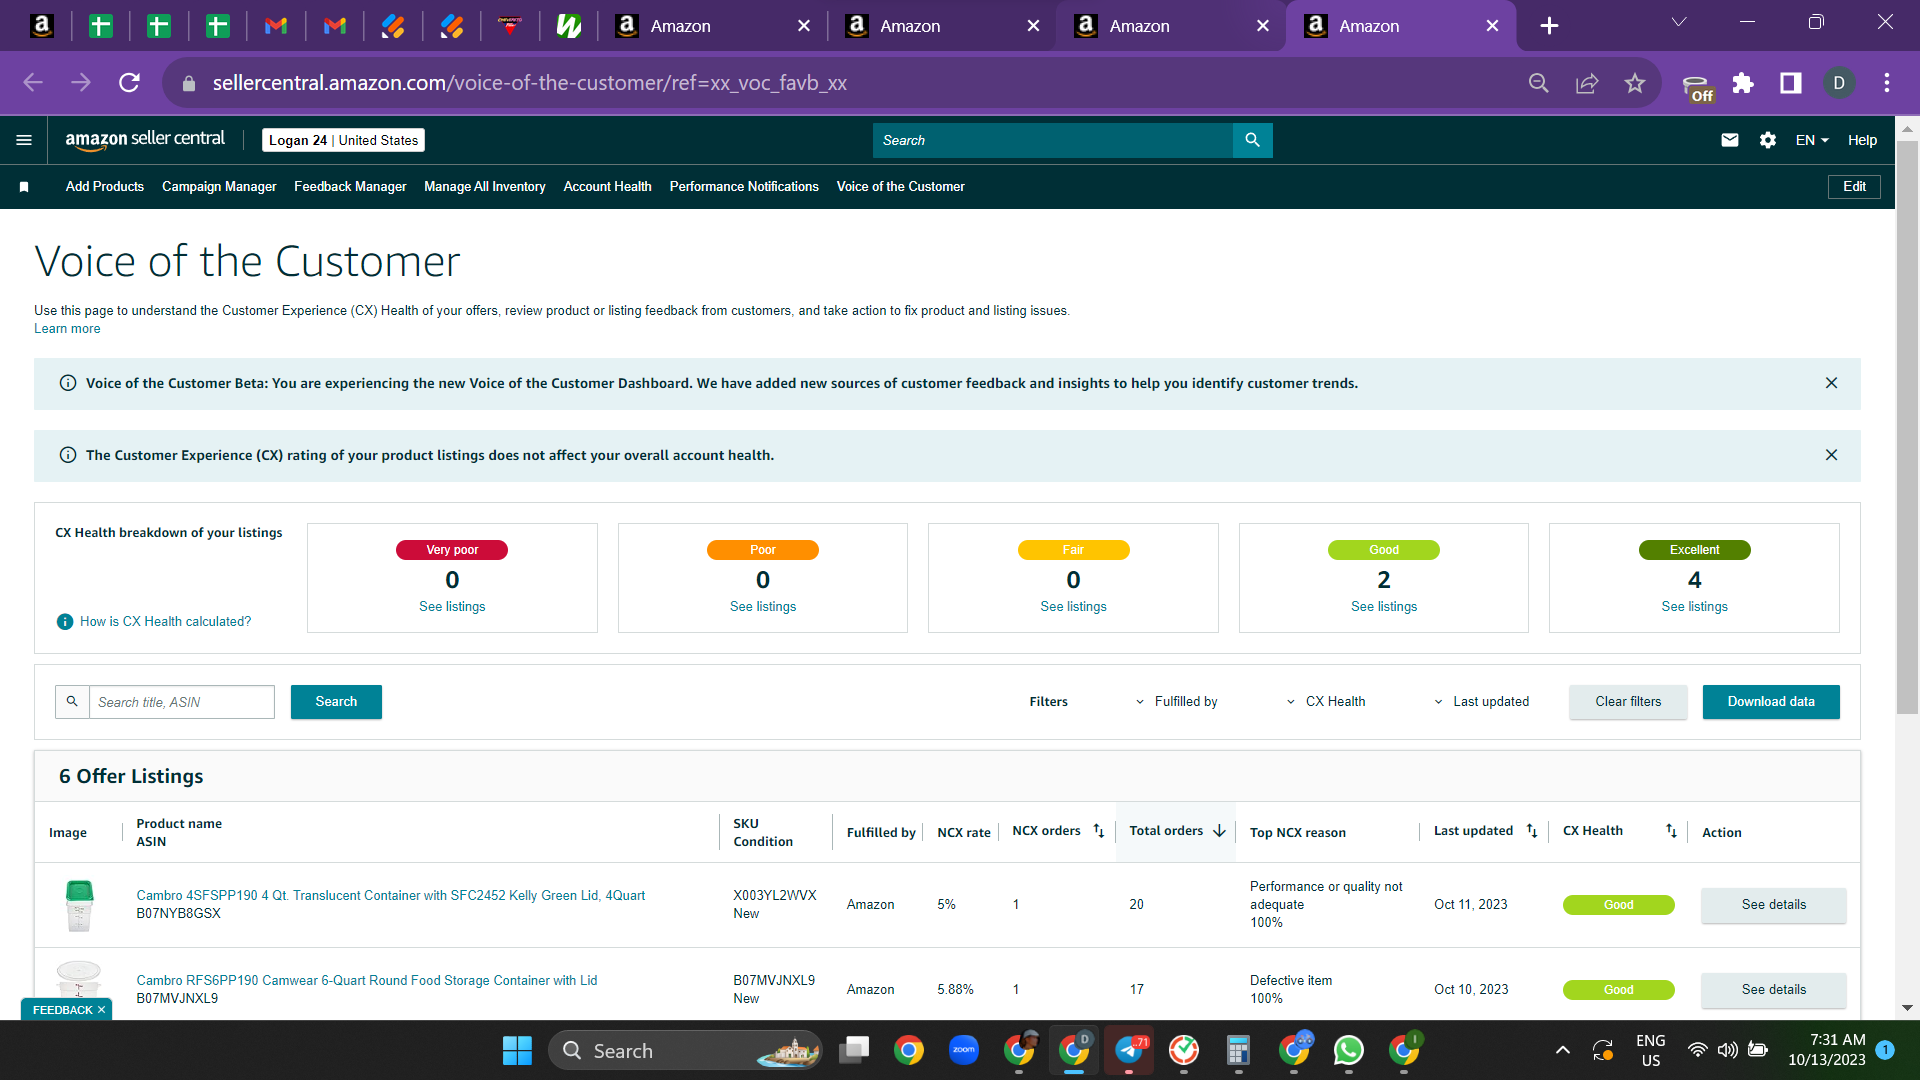Screen dimensions: 1920x1080
Task: Click How is CX Health calculated link
Action: coord(166,622)
